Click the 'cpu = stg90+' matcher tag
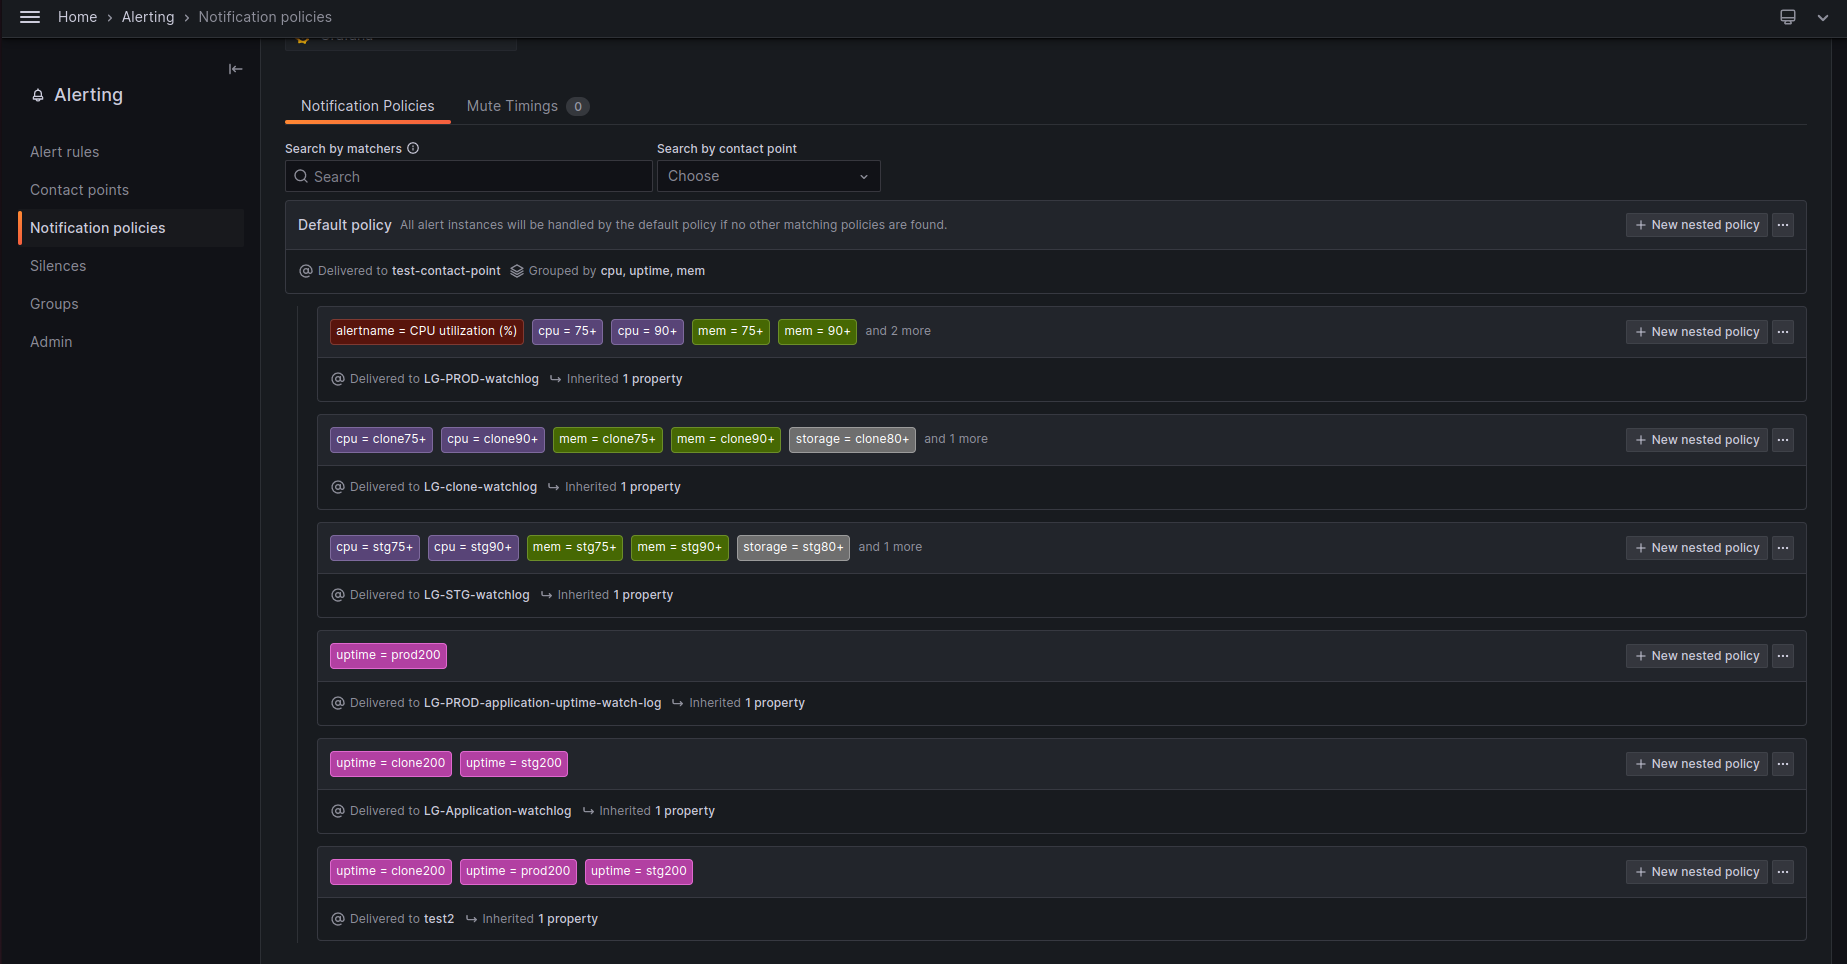 tap(473, 547)
